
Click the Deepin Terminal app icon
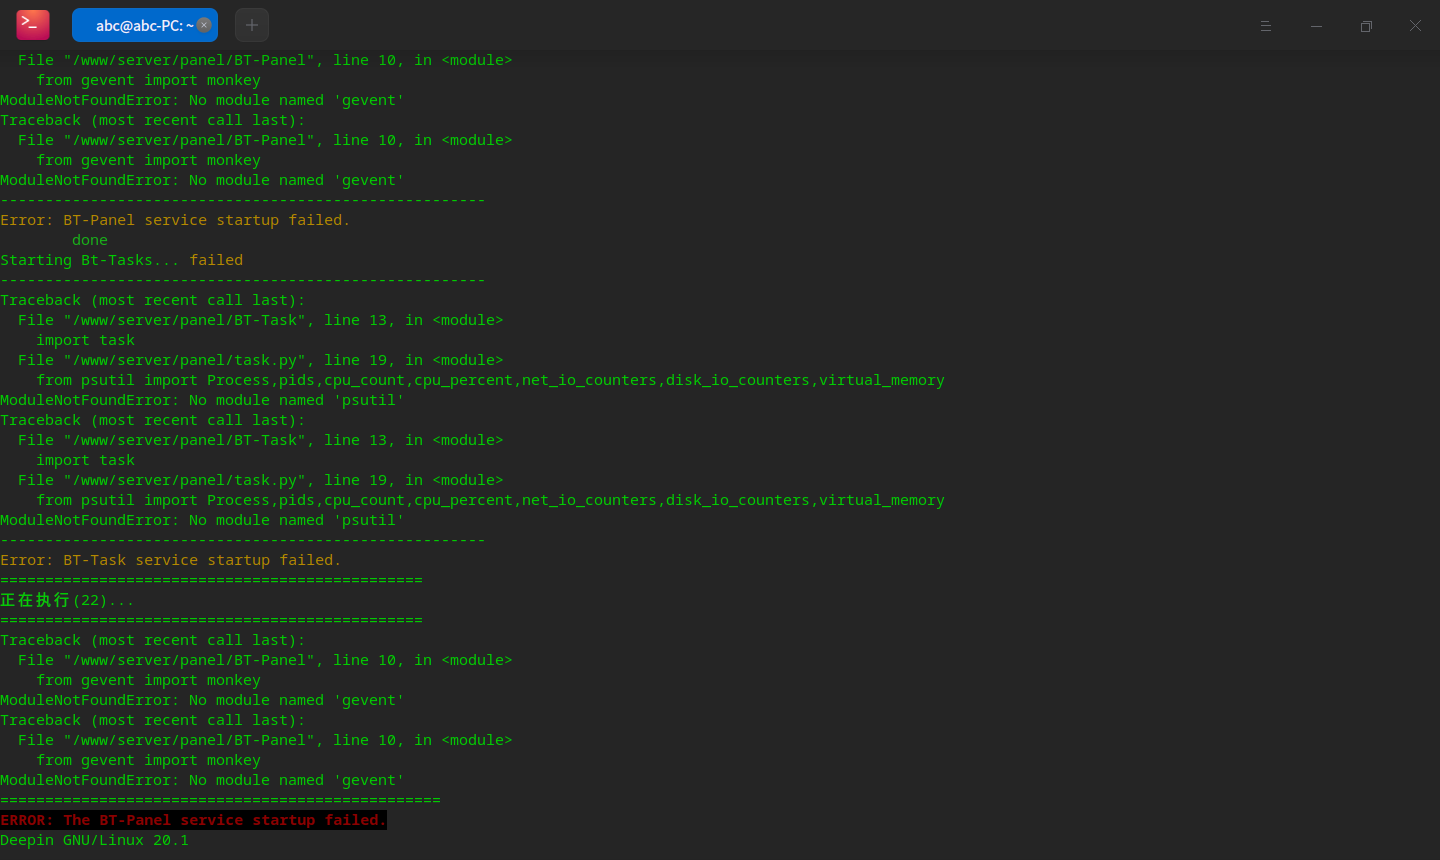point(33,25)
